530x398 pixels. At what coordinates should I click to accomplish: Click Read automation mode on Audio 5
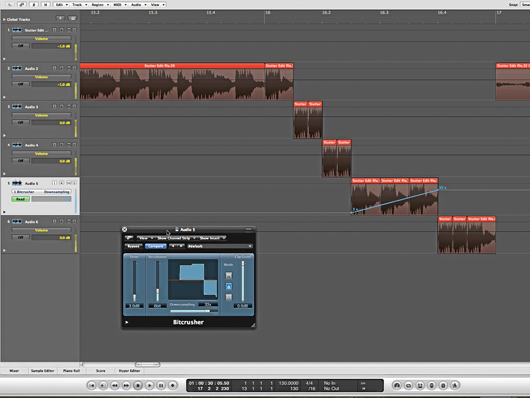pos(21,199)
